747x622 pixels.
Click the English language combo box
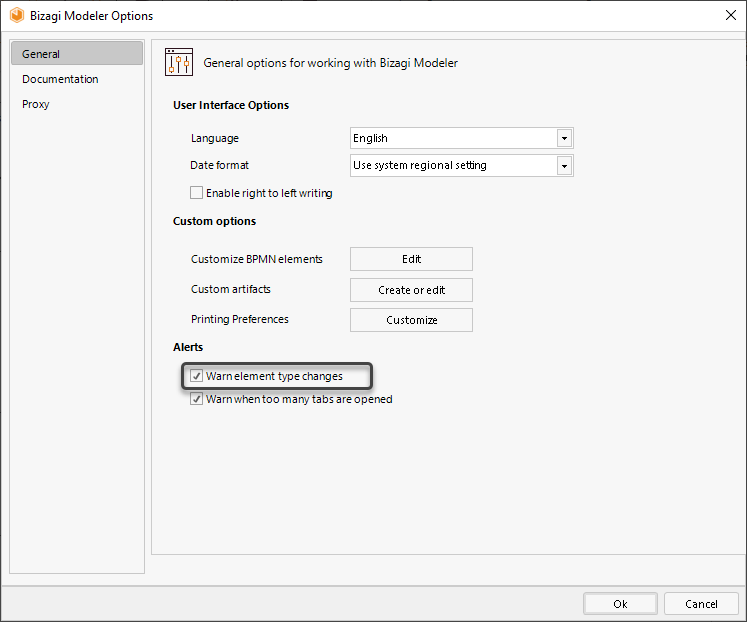click(x=461, y=138)
